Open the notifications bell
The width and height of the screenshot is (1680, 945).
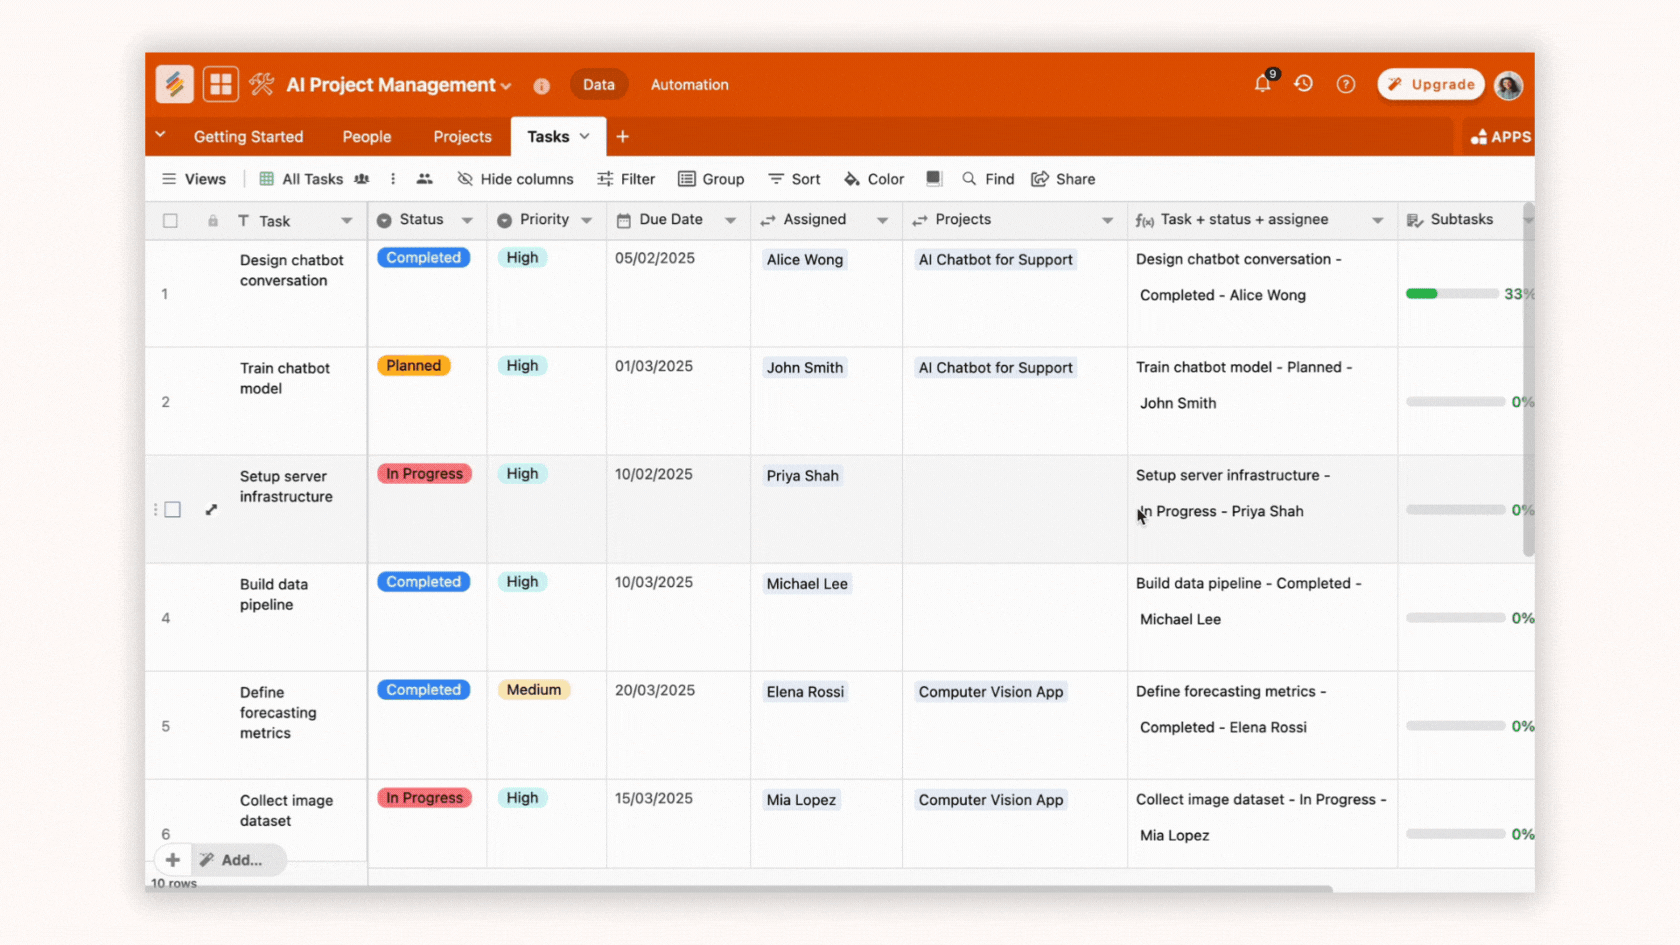(1262, 84)
